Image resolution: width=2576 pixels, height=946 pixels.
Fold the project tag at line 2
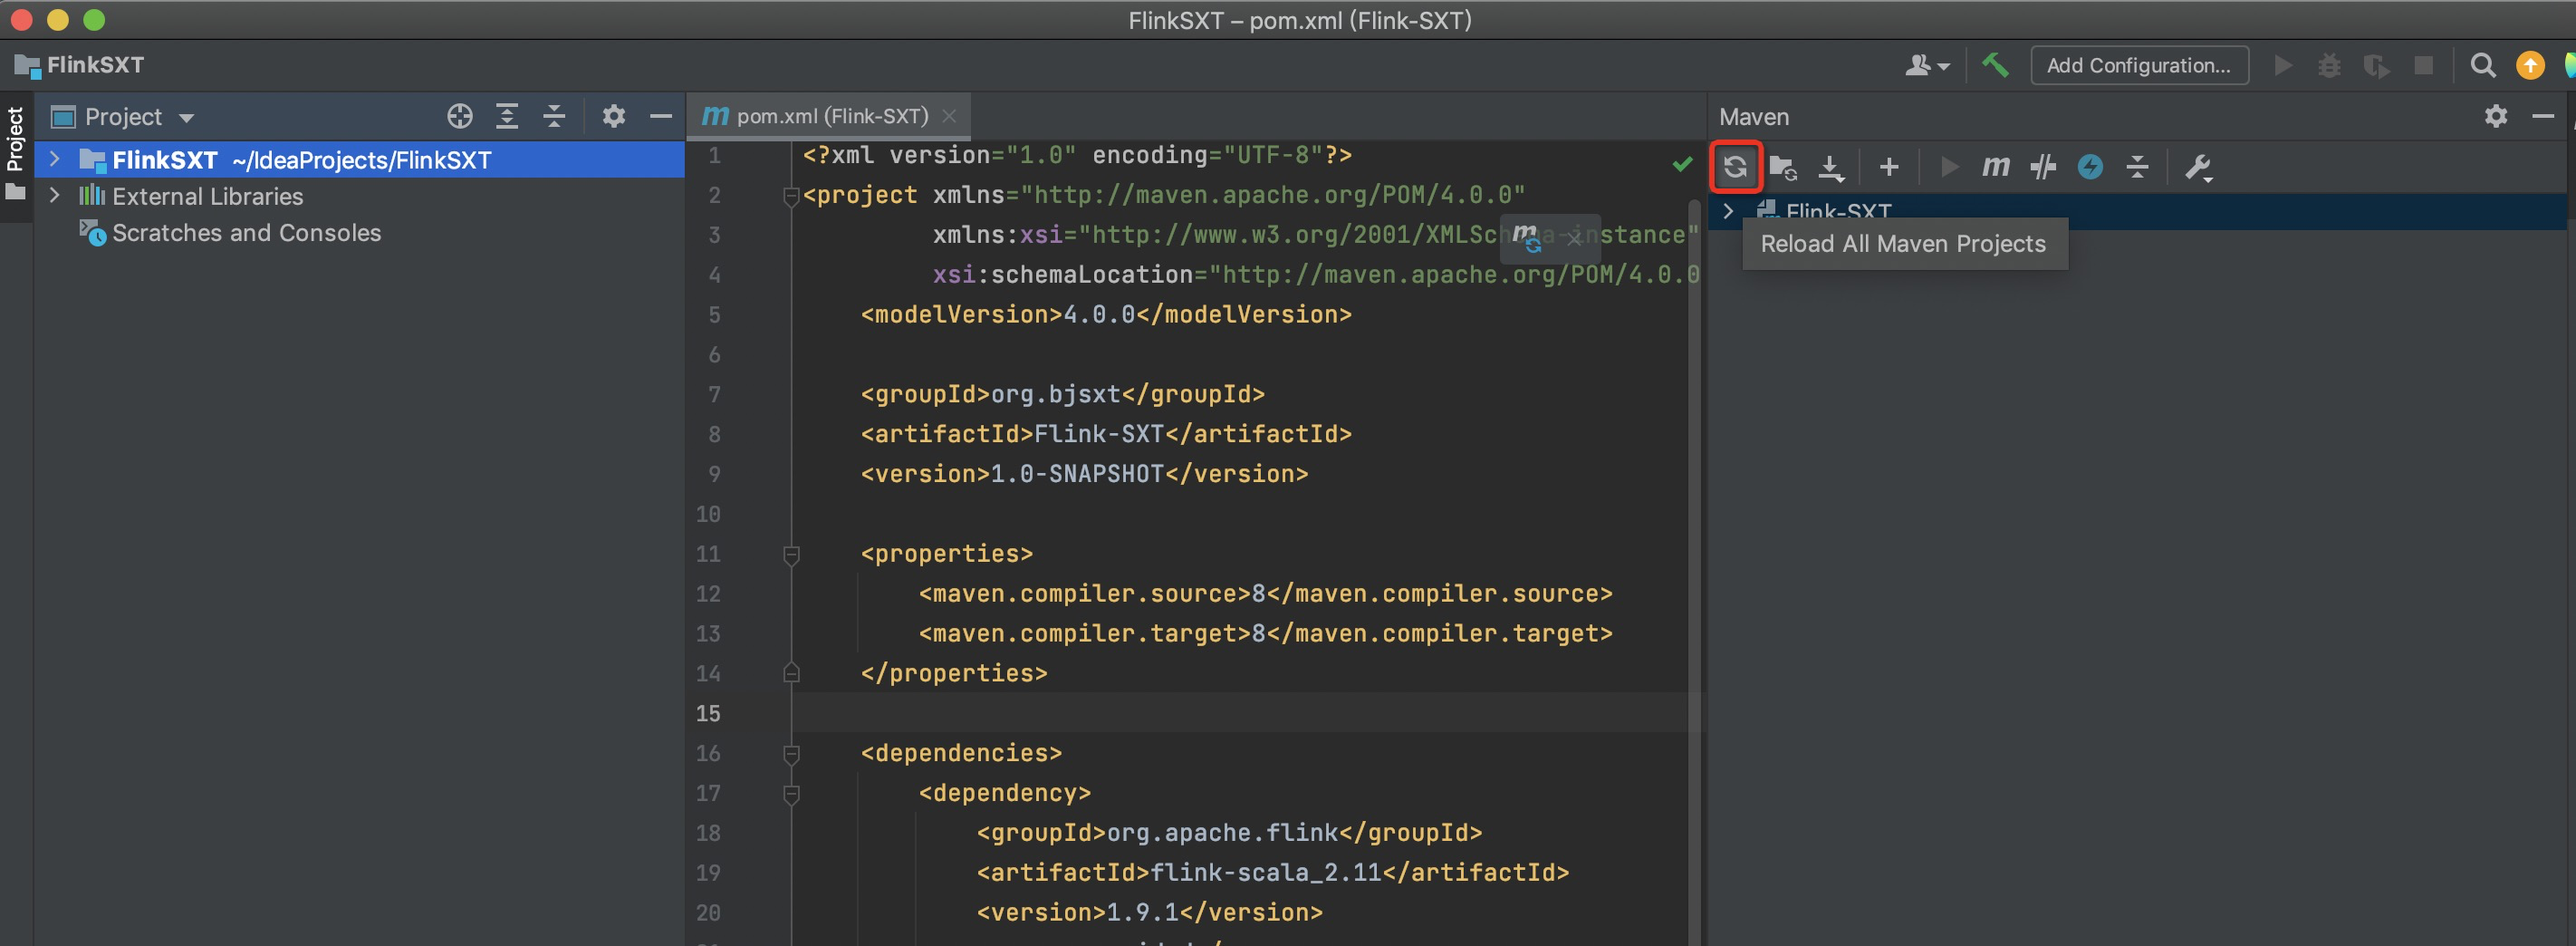(x=791, y=196)
